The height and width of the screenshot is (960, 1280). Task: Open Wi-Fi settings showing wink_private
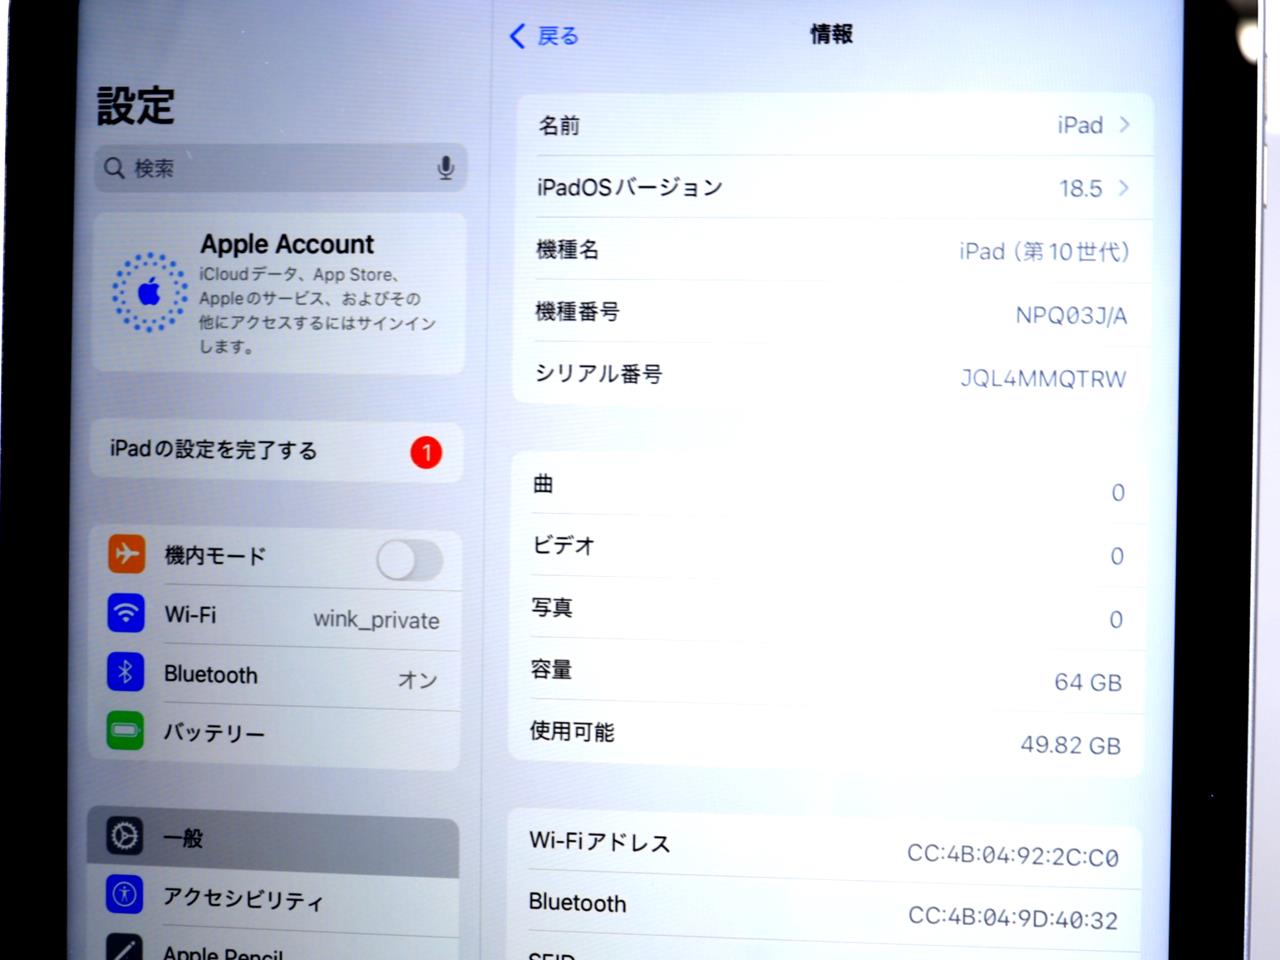(x=275, y=616)
